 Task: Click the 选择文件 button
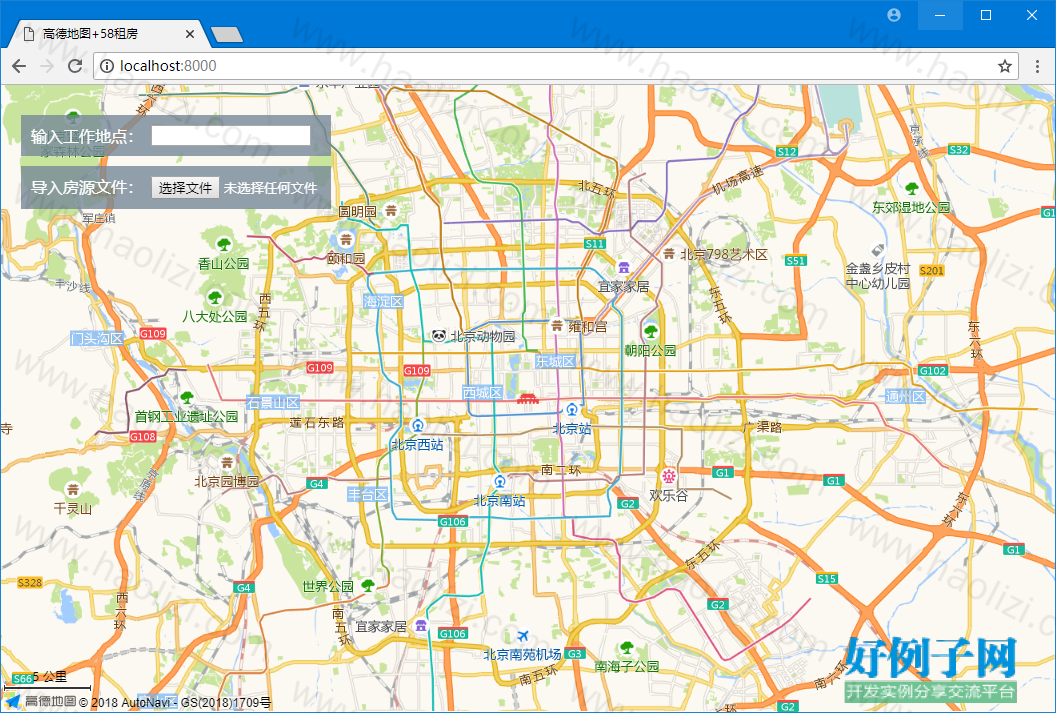tap(185, 188)
